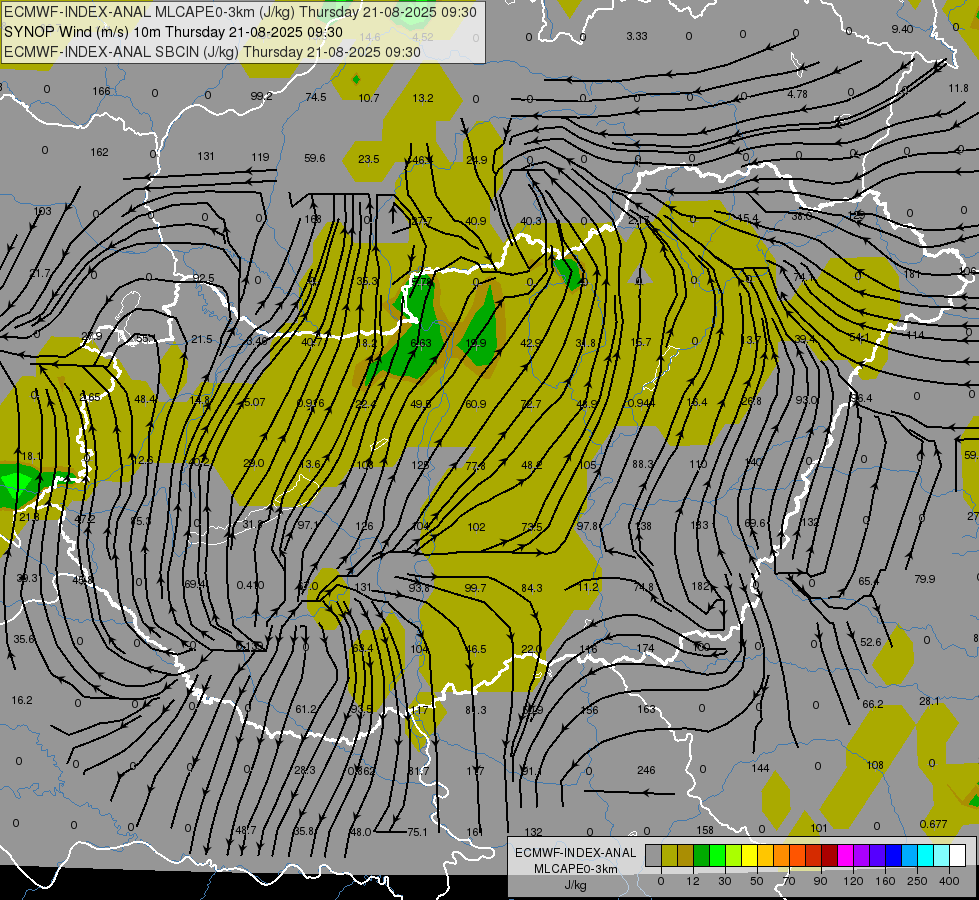
Task: Click the map value 59.6
Action: pos(315,158)
